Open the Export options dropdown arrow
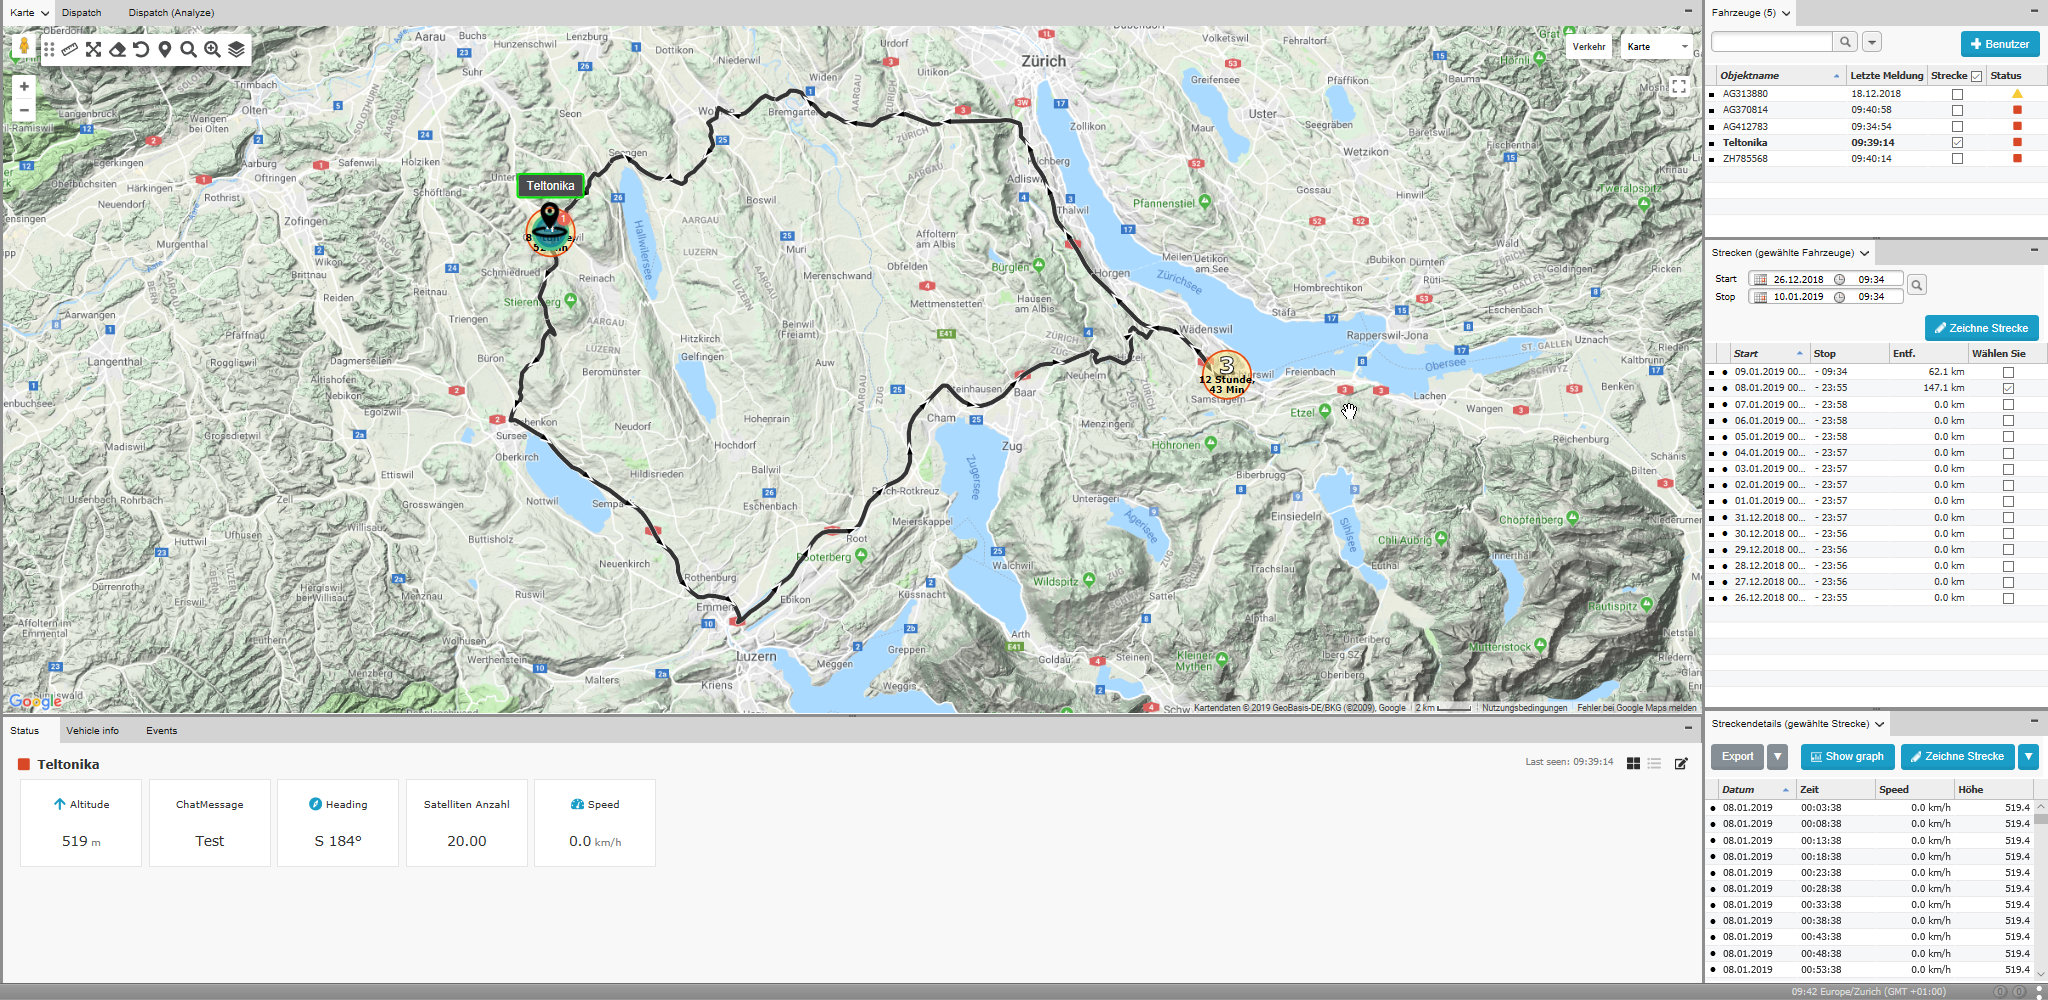This screenshot has width=2048, height=1000. pyautogui.click(x=1777, y=757)
